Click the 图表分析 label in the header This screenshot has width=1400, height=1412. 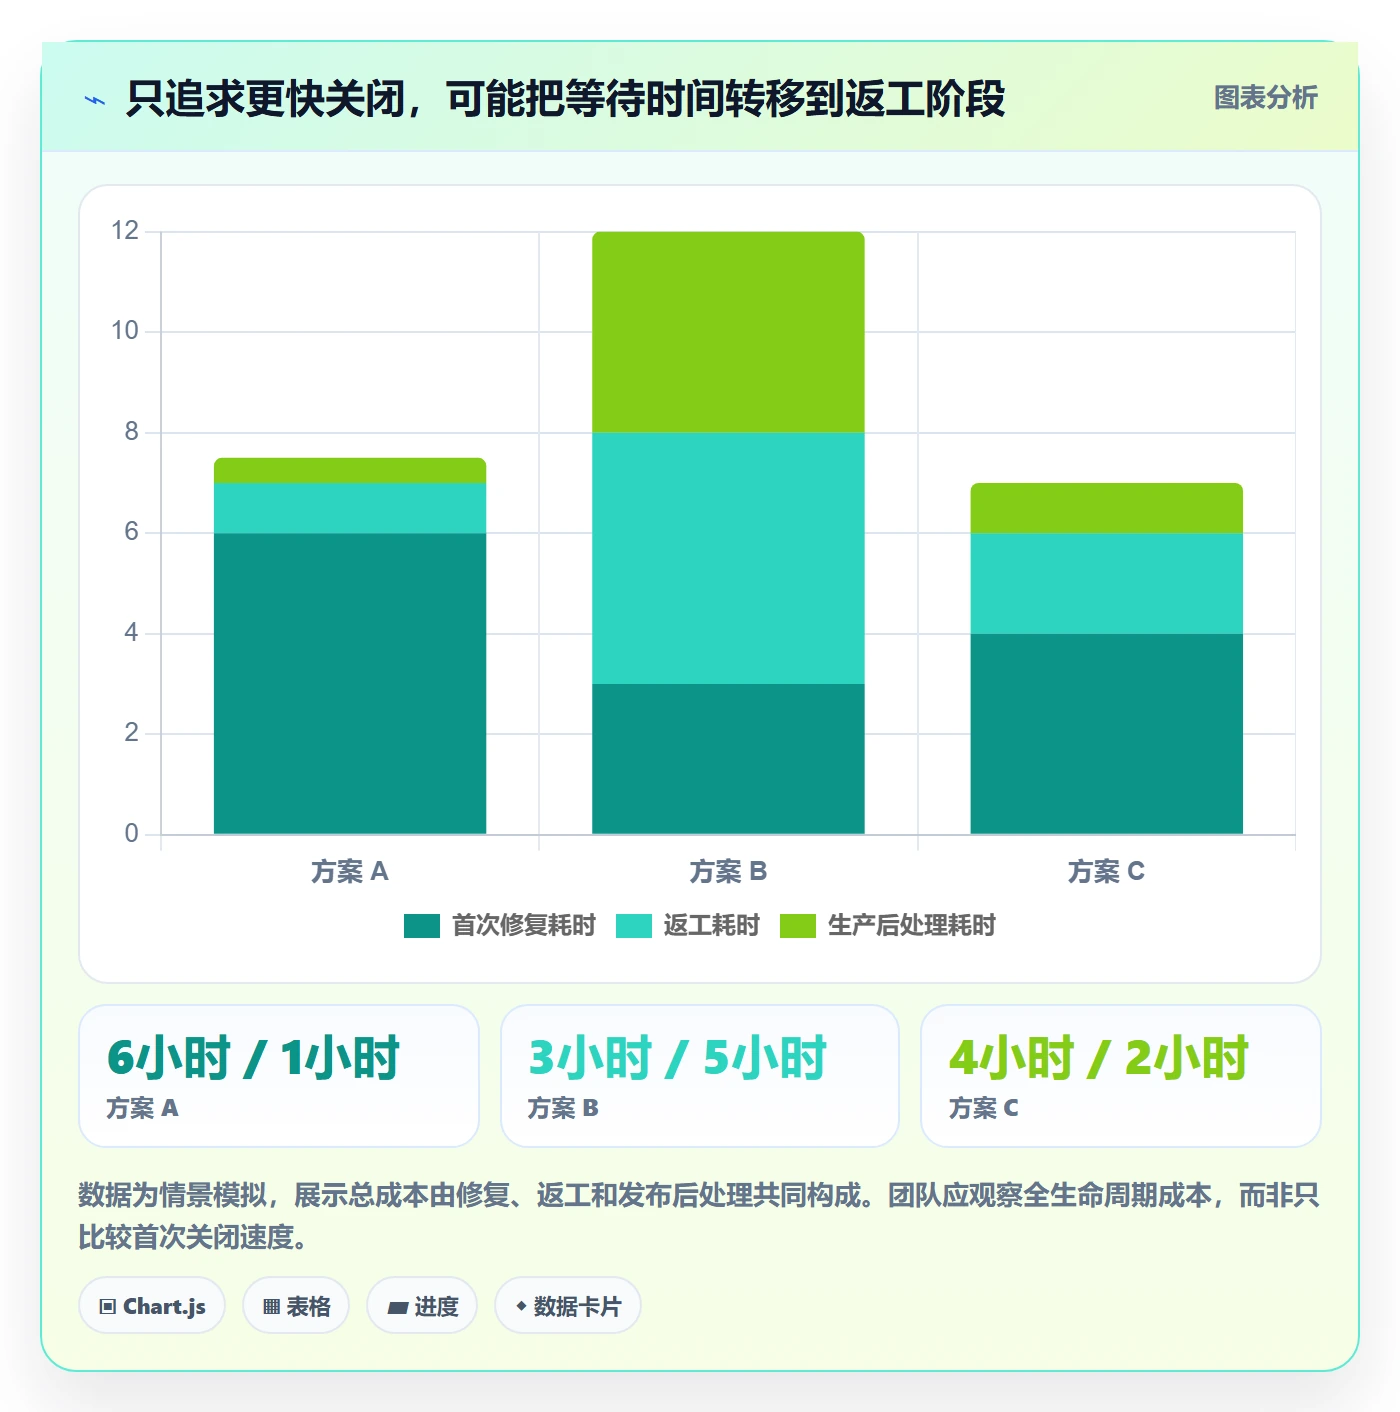tap(1265, 98)
